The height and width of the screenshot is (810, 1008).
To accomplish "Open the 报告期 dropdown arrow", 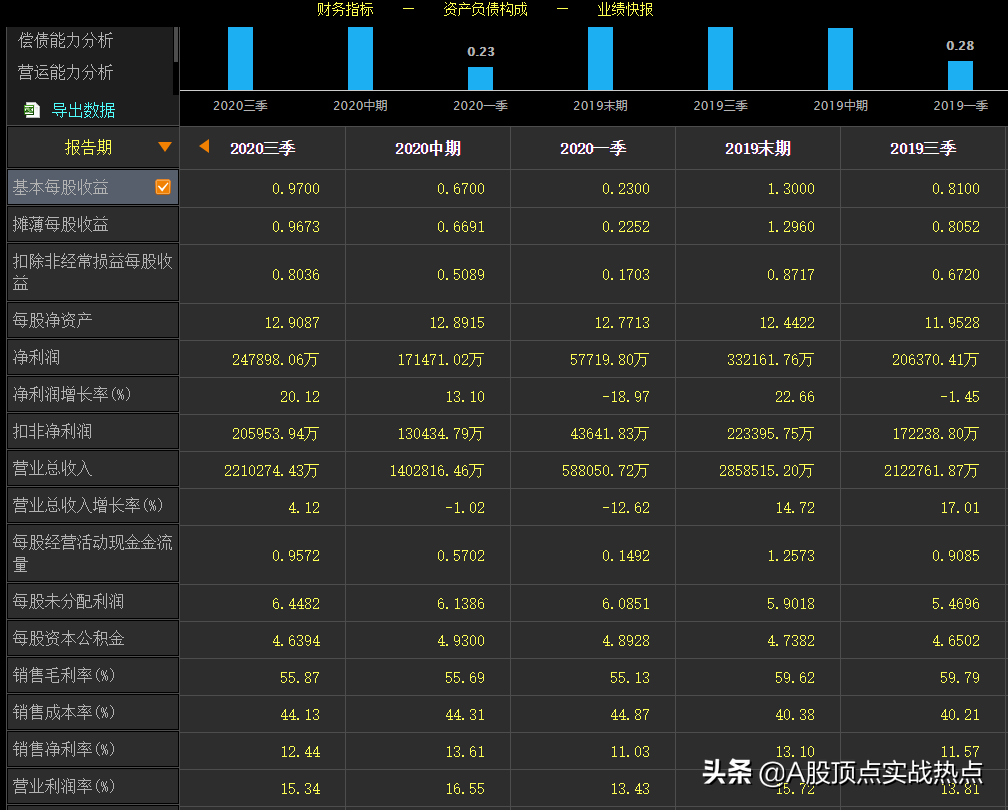I will point(165,147).
